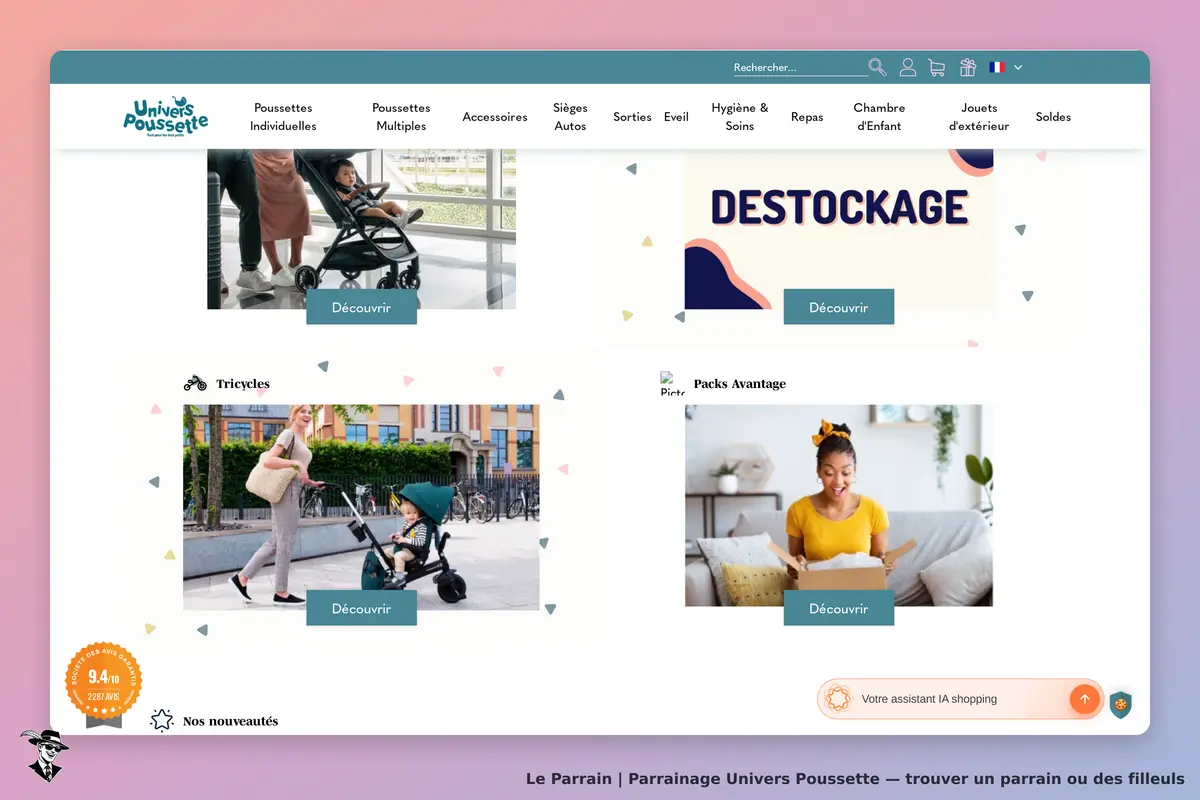
Task: Open Poussettes Multiples menu
Action: 401,117
